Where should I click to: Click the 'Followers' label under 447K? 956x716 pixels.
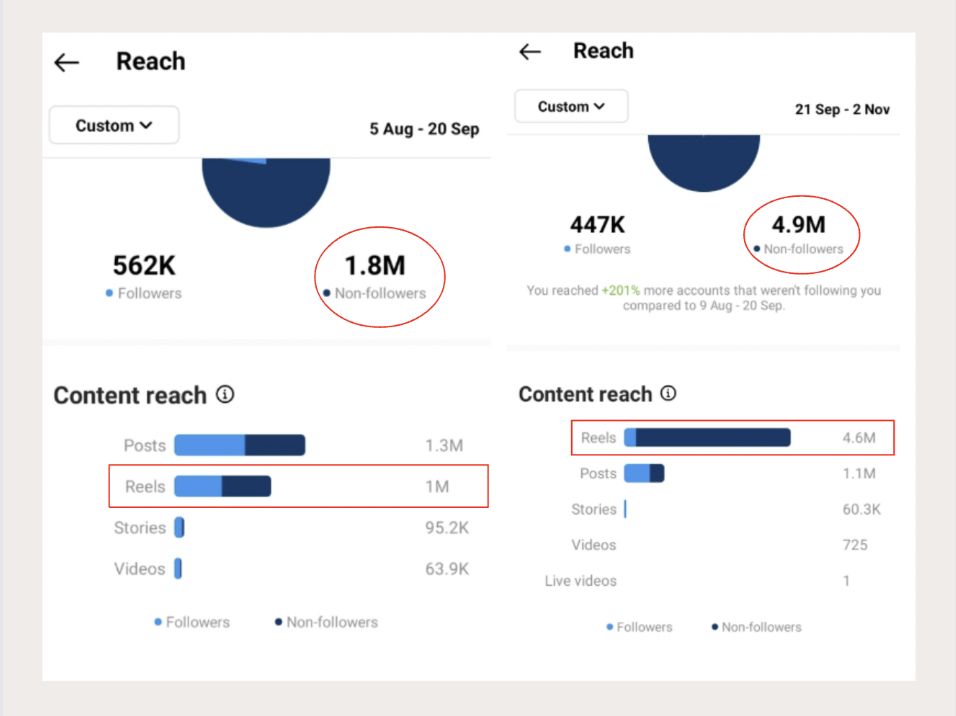pos(598,249)
